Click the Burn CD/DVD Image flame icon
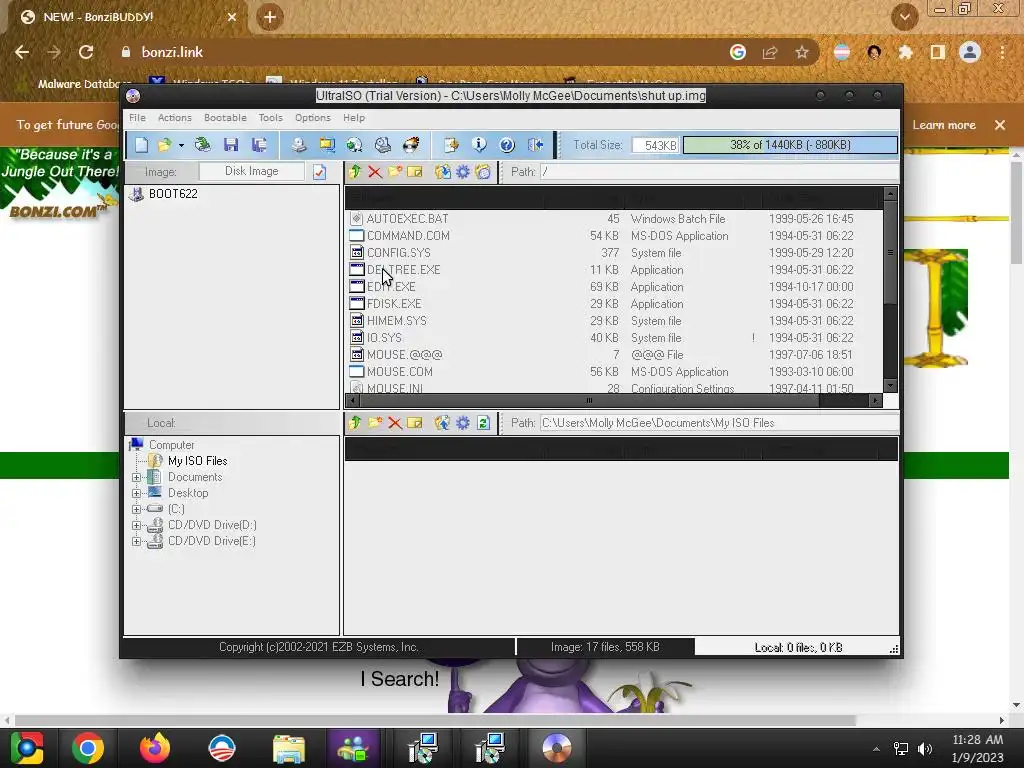The height and width of the screenshot is (768, 1024). coord(411,145)
